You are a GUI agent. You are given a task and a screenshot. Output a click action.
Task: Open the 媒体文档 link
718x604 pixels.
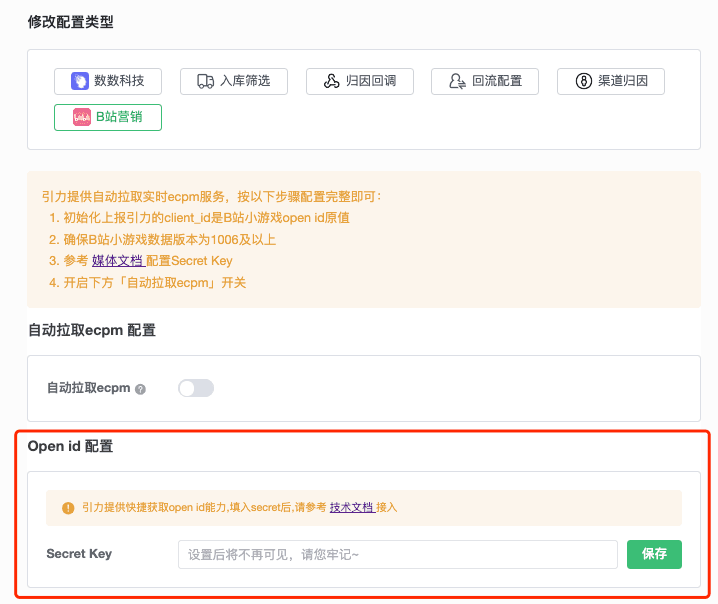point(118,261)
